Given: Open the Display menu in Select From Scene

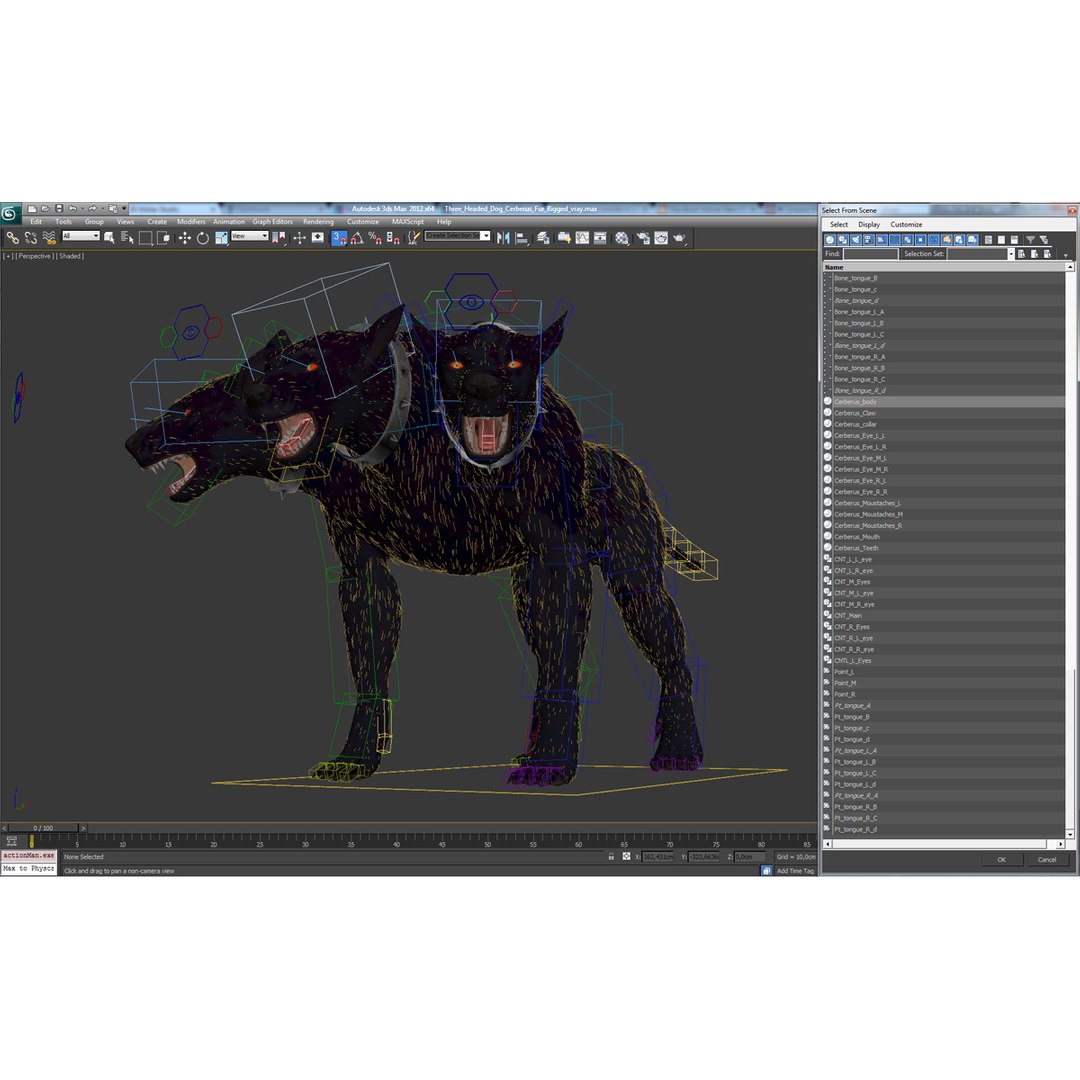Looking at the screenshot, I should [x=869, y=225].
